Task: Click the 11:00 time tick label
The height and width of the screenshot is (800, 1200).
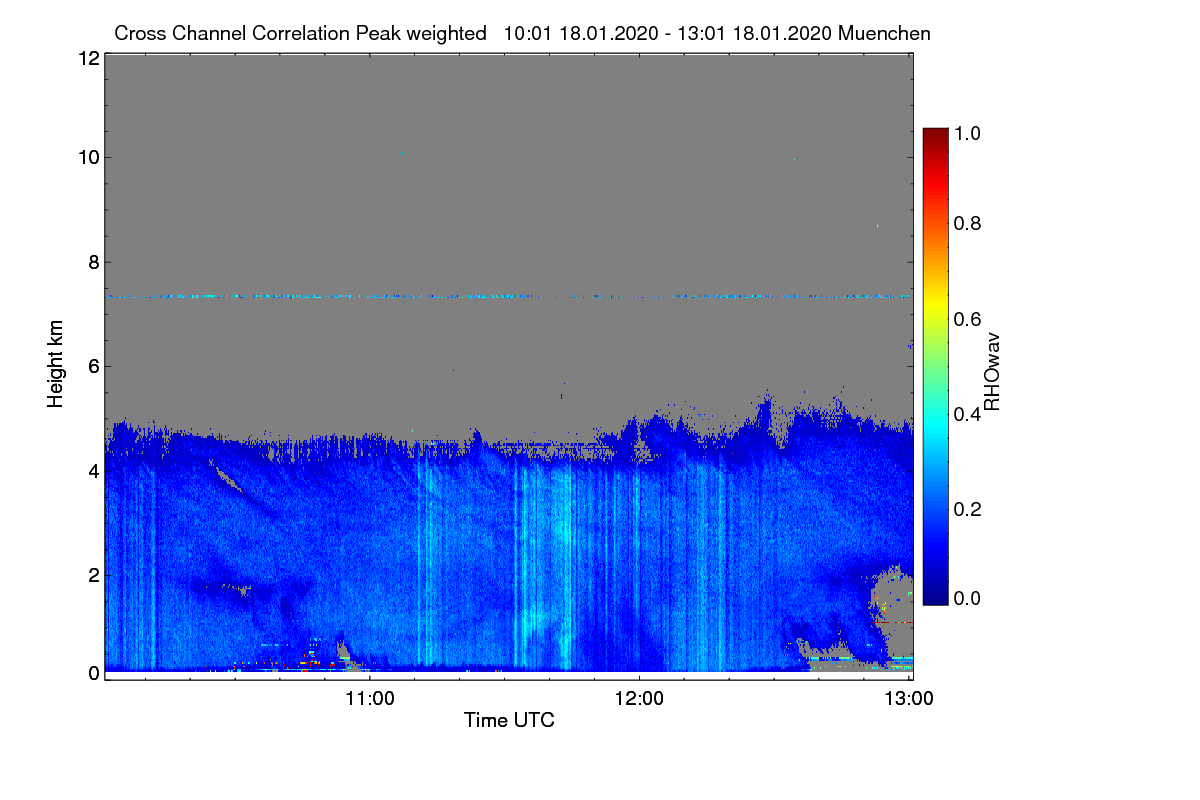Action: (x=370, y=698)
